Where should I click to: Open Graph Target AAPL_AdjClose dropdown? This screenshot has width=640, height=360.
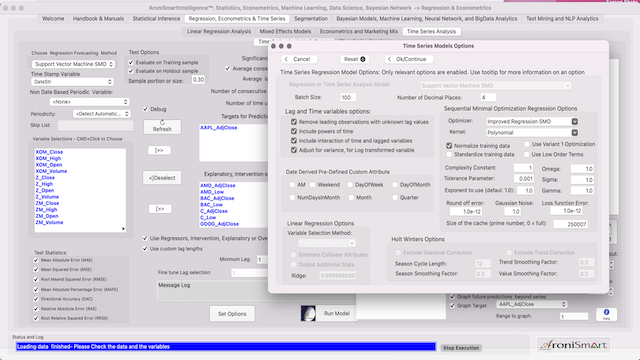pyautogui.click(x=531, y=304)
